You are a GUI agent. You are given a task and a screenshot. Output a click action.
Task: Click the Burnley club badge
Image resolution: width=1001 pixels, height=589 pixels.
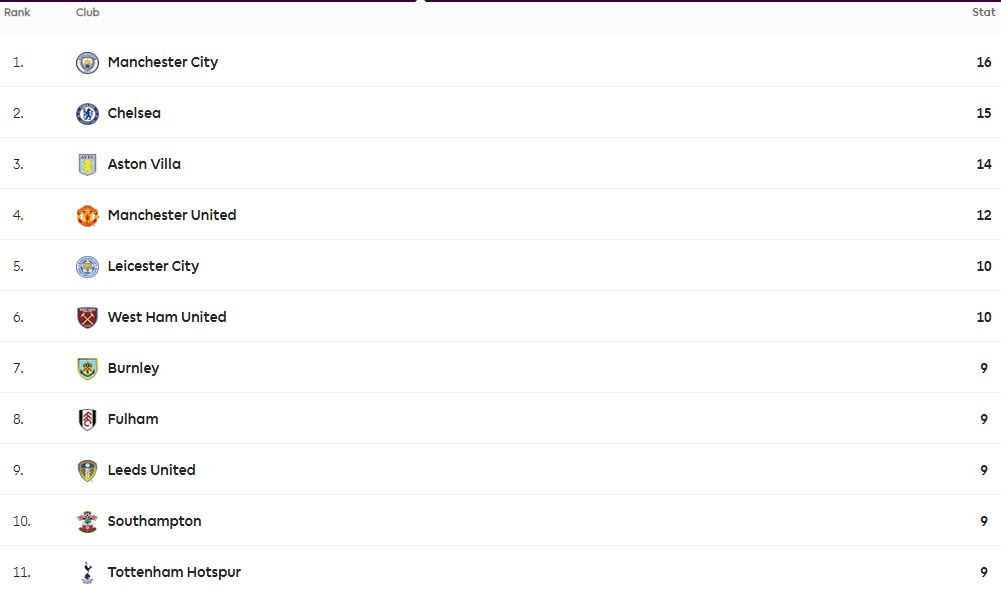point(87,369)
